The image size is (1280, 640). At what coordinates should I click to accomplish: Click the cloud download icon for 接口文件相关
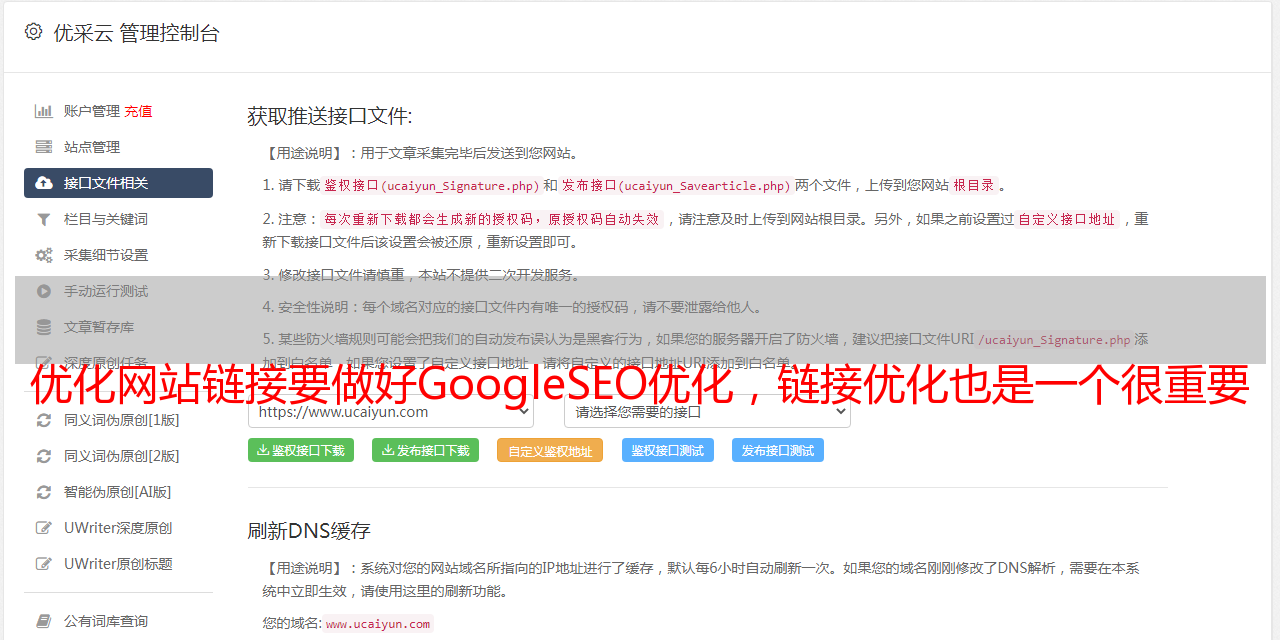pos(44,183)
